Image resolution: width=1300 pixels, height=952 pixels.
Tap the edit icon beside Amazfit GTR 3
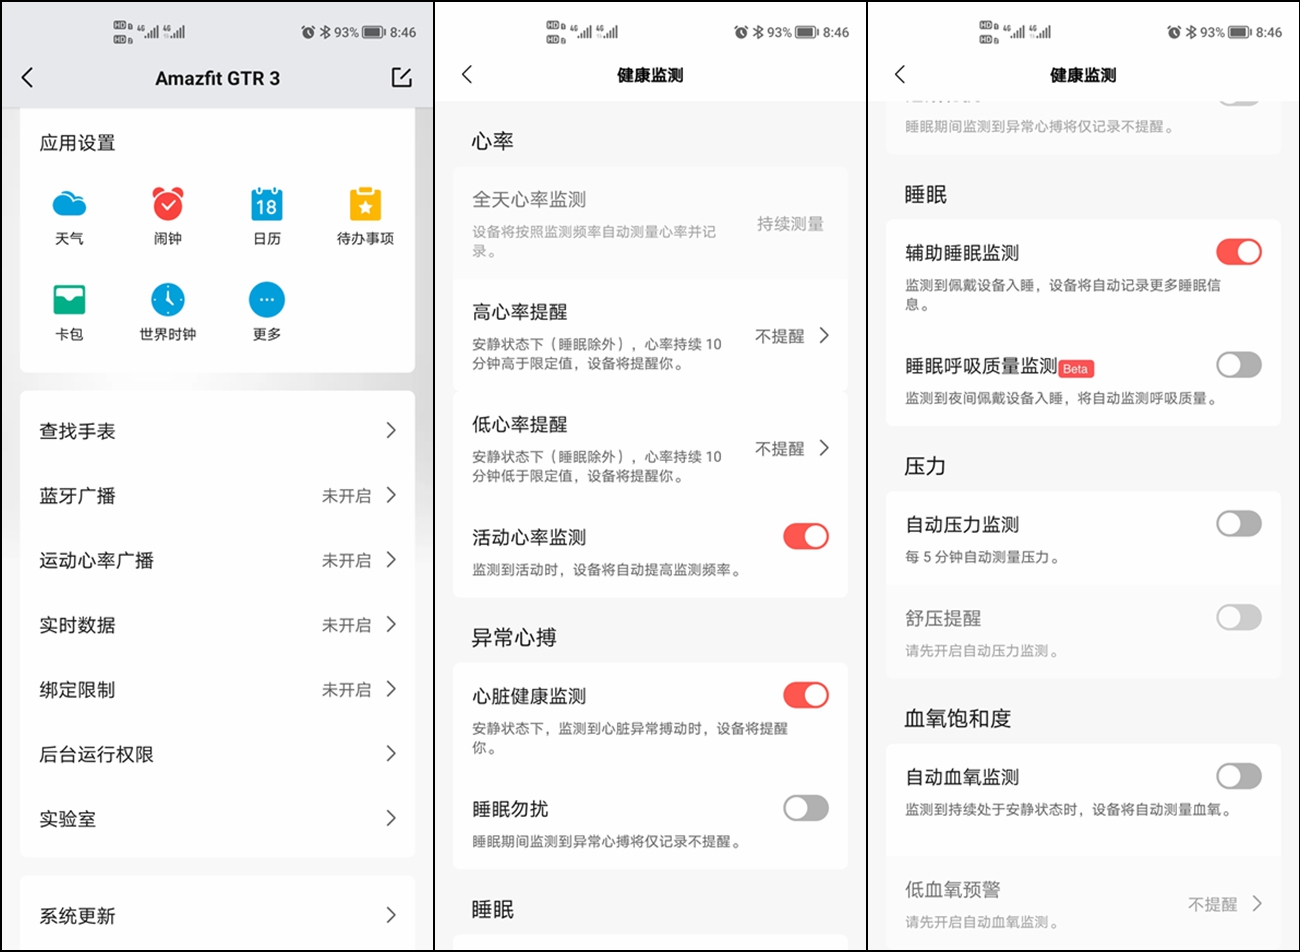401,77
